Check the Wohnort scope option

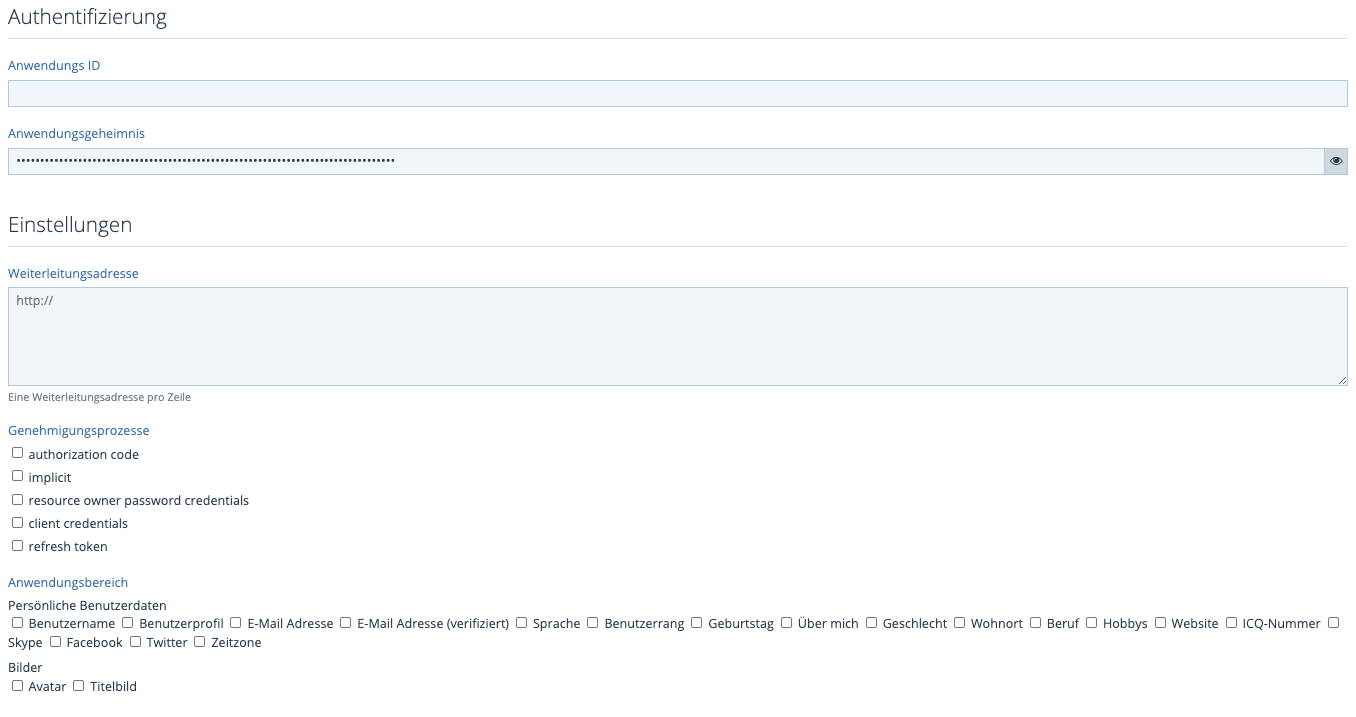(959, 622)
